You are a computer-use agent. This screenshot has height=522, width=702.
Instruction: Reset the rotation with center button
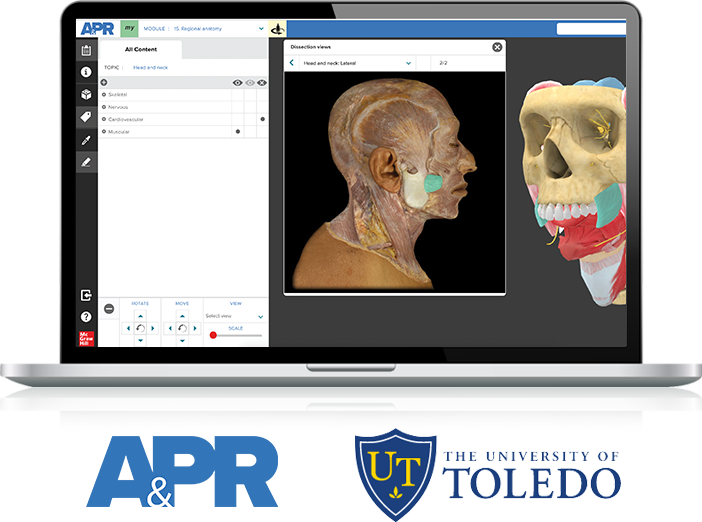(140, 328)
